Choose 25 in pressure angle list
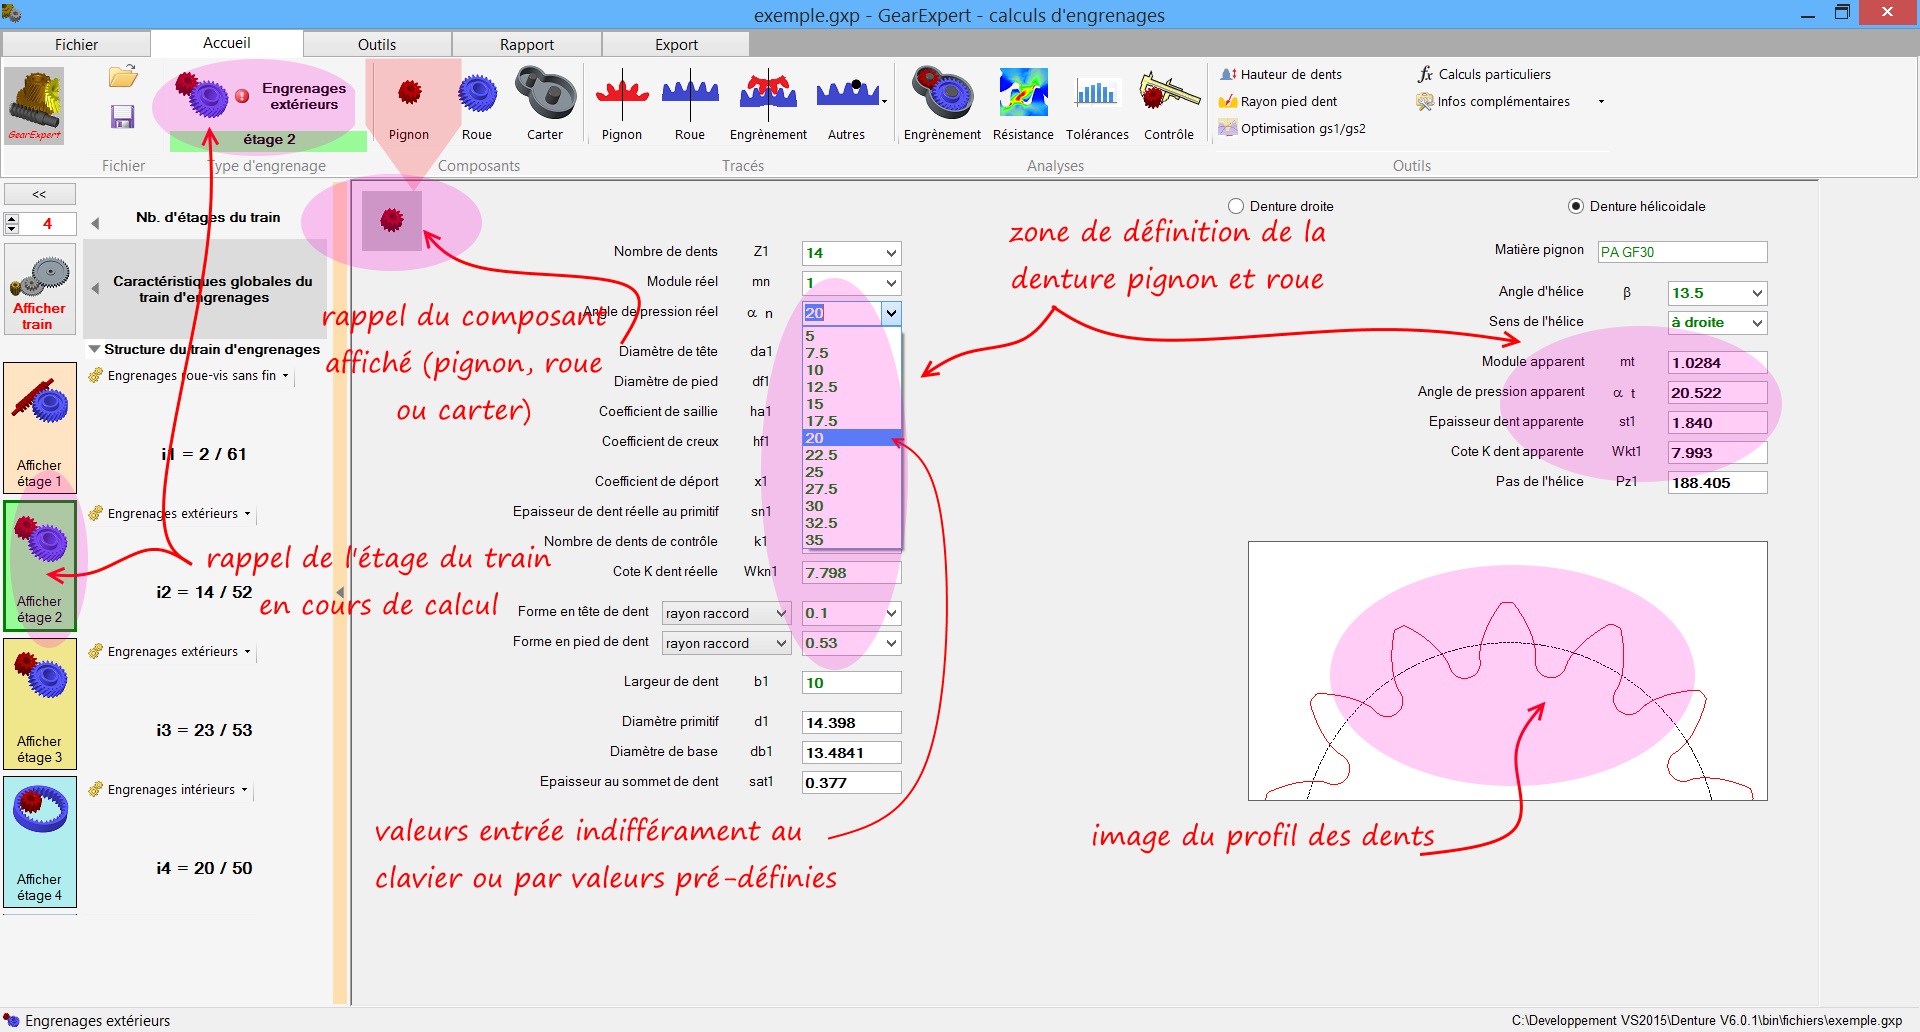Viewport: 1920px width, 1032px height. click(852, 472)
